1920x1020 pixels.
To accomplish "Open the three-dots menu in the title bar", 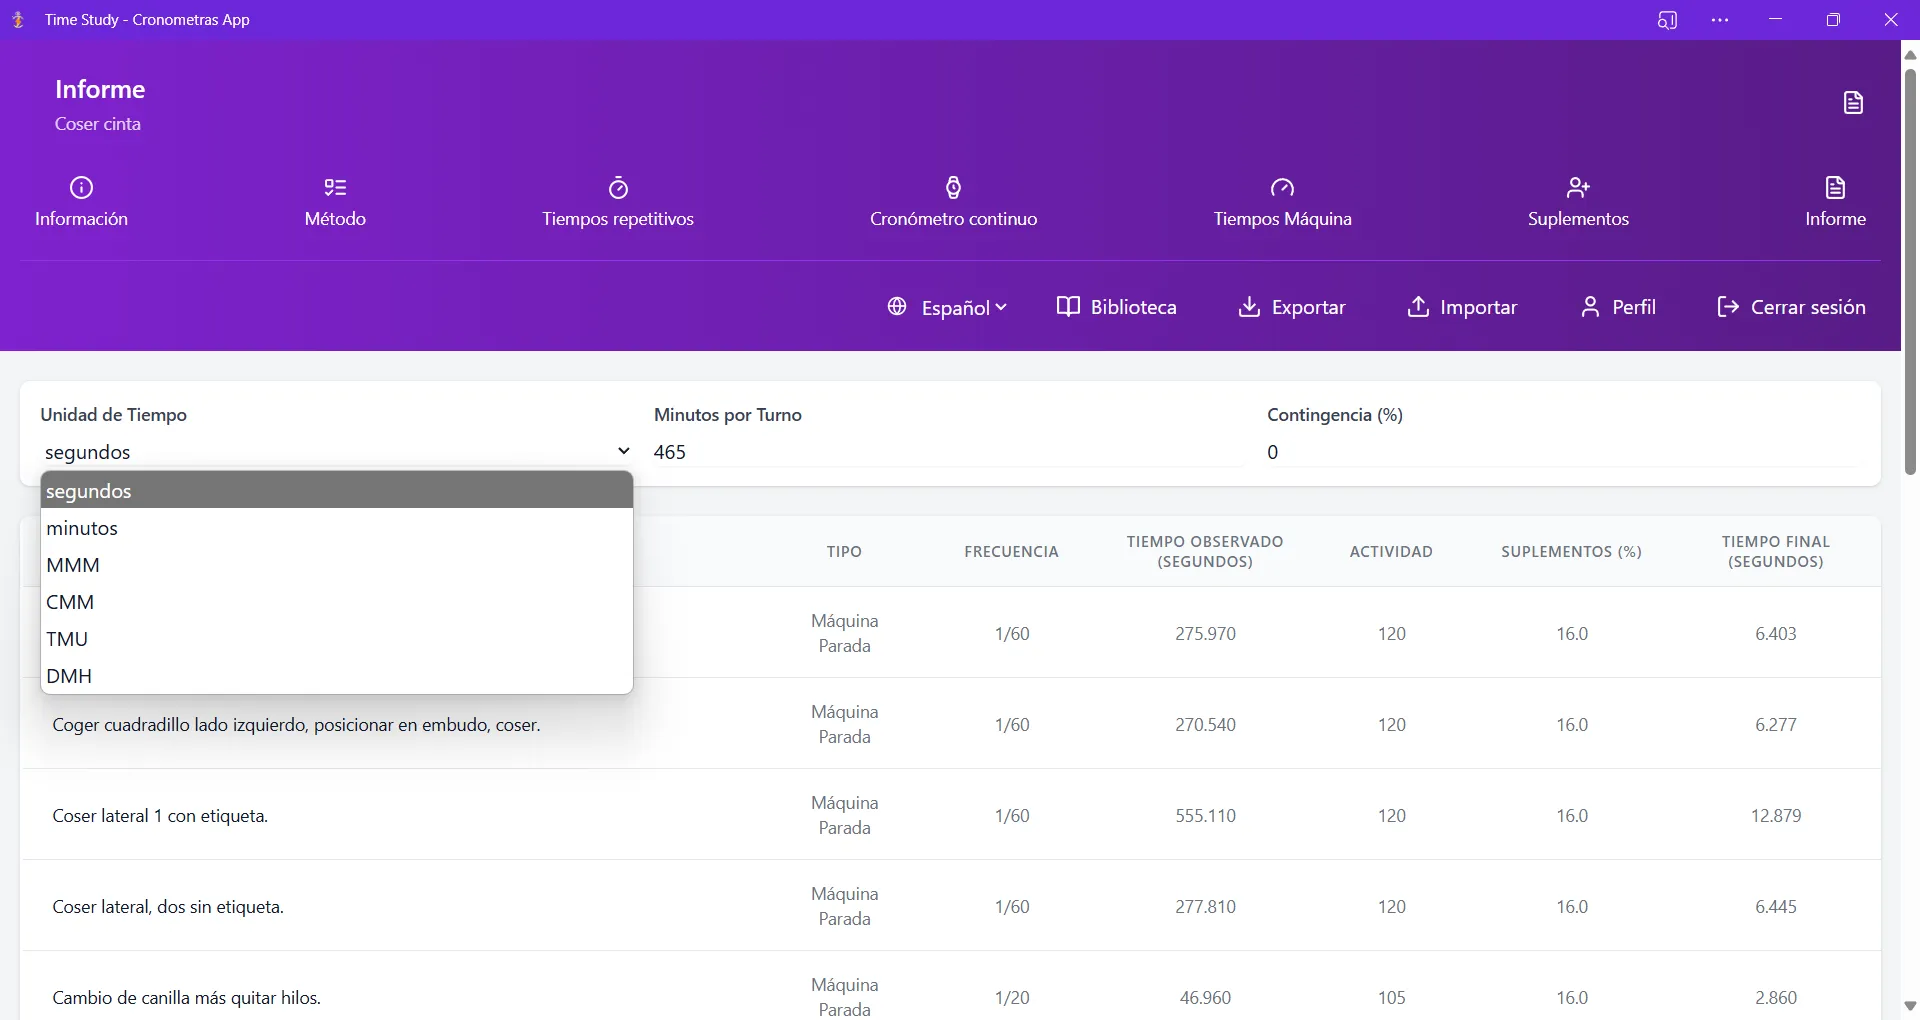I will [x=1720, y=20].
